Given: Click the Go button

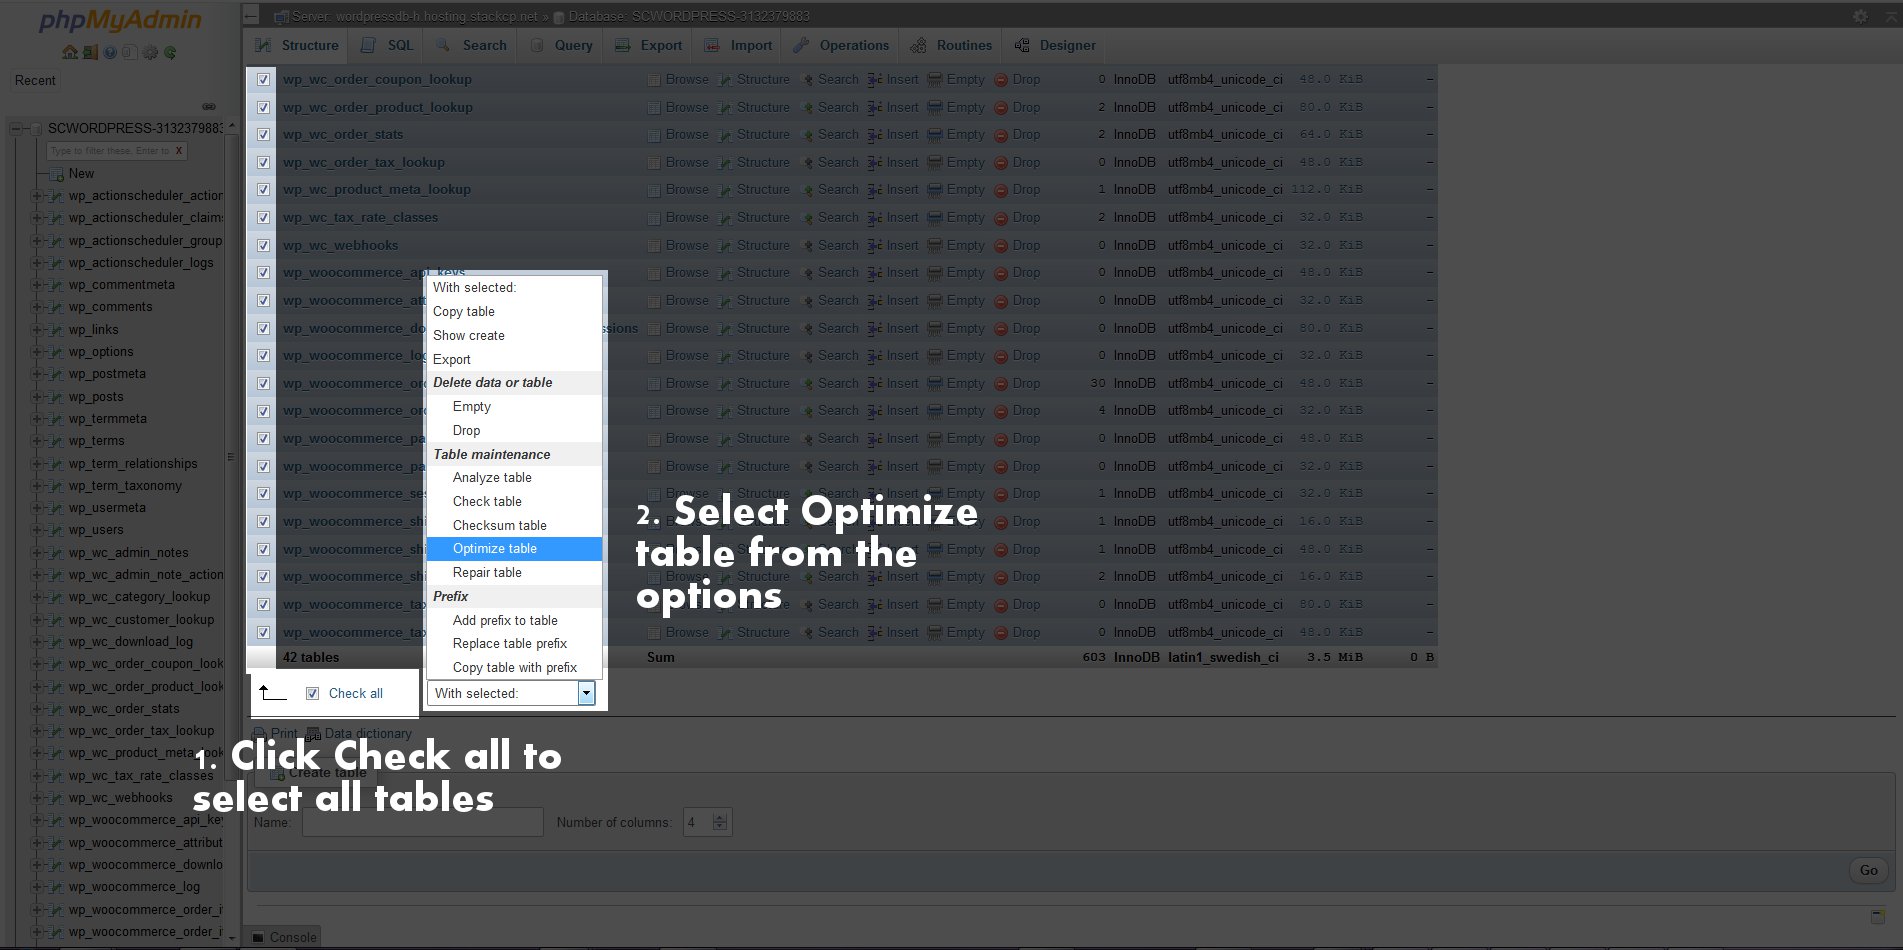Looking at the screenshot, I should click(x=1868, y=871).
